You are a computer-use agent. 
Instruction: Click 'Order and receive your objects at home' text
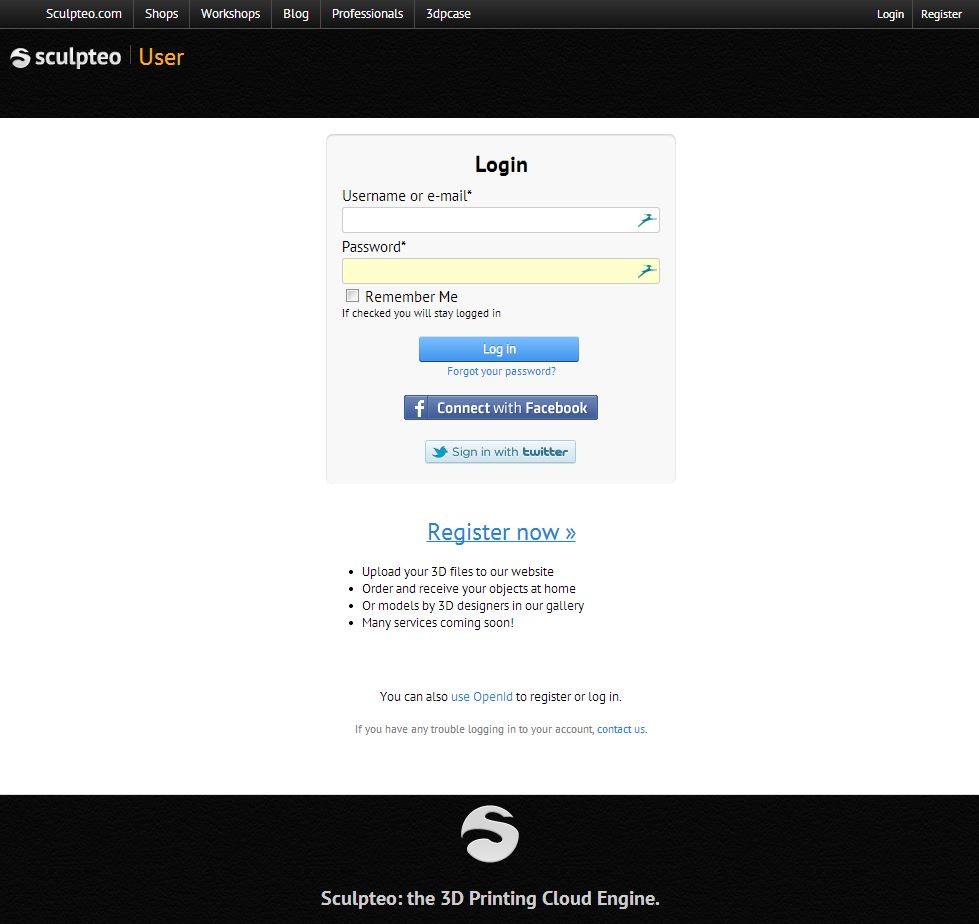(469, 589)
